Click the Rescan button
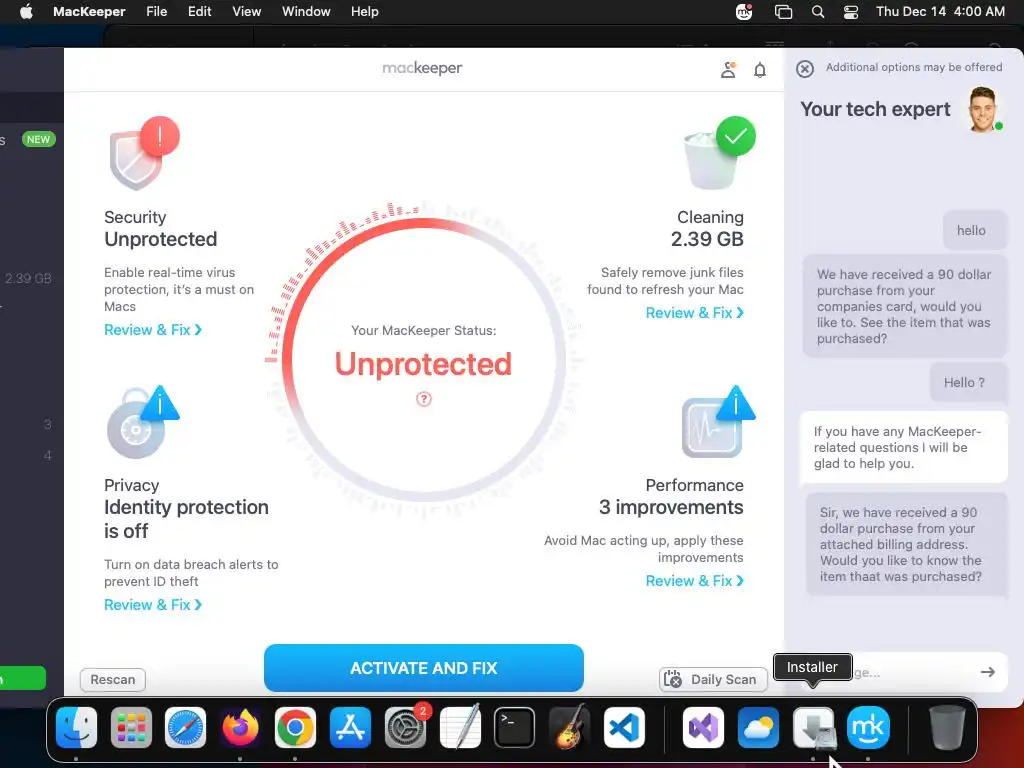1024x768 pixels. (x=112, y=679)
